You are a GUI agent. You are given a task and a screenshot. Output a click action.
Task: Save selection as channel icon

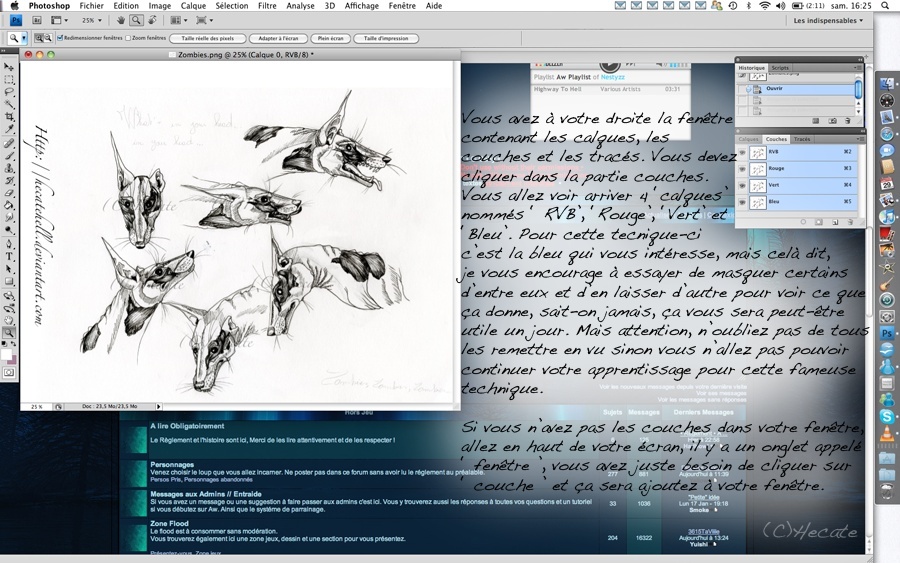[x=819, y=222]
